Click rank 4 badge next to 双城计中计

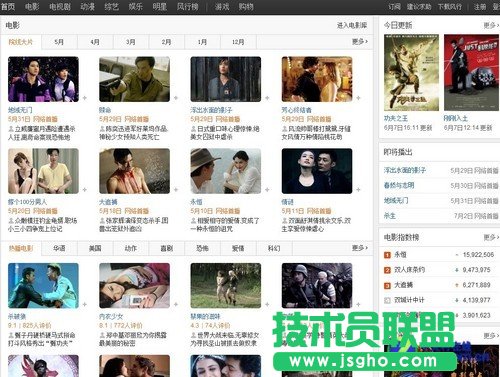click(x=387, y=300)
